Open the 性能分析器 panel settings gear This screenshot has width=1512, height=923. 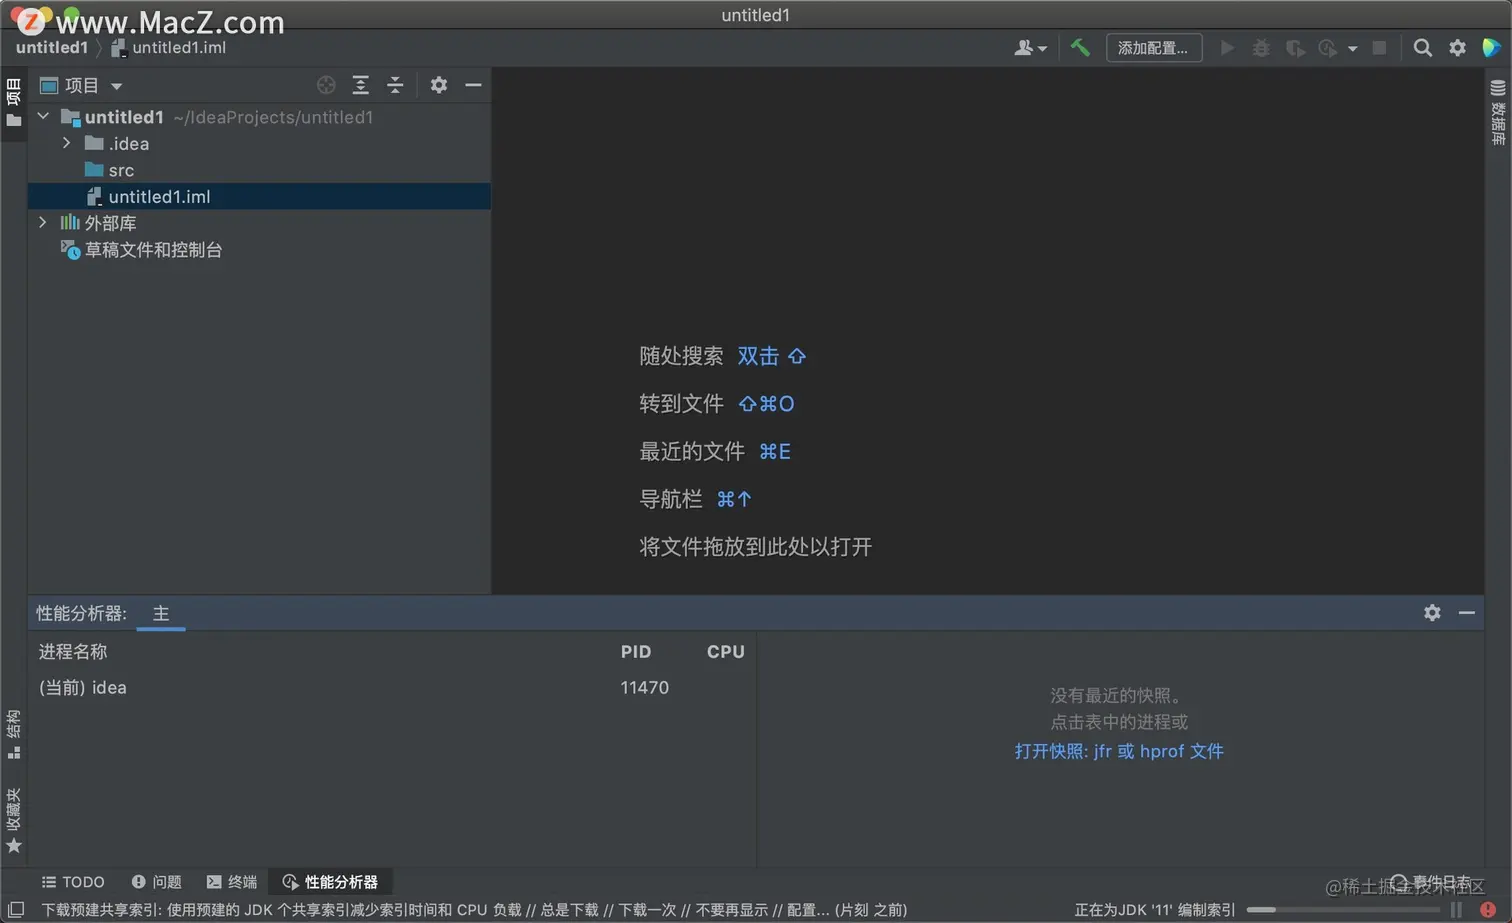point(1432,612)
